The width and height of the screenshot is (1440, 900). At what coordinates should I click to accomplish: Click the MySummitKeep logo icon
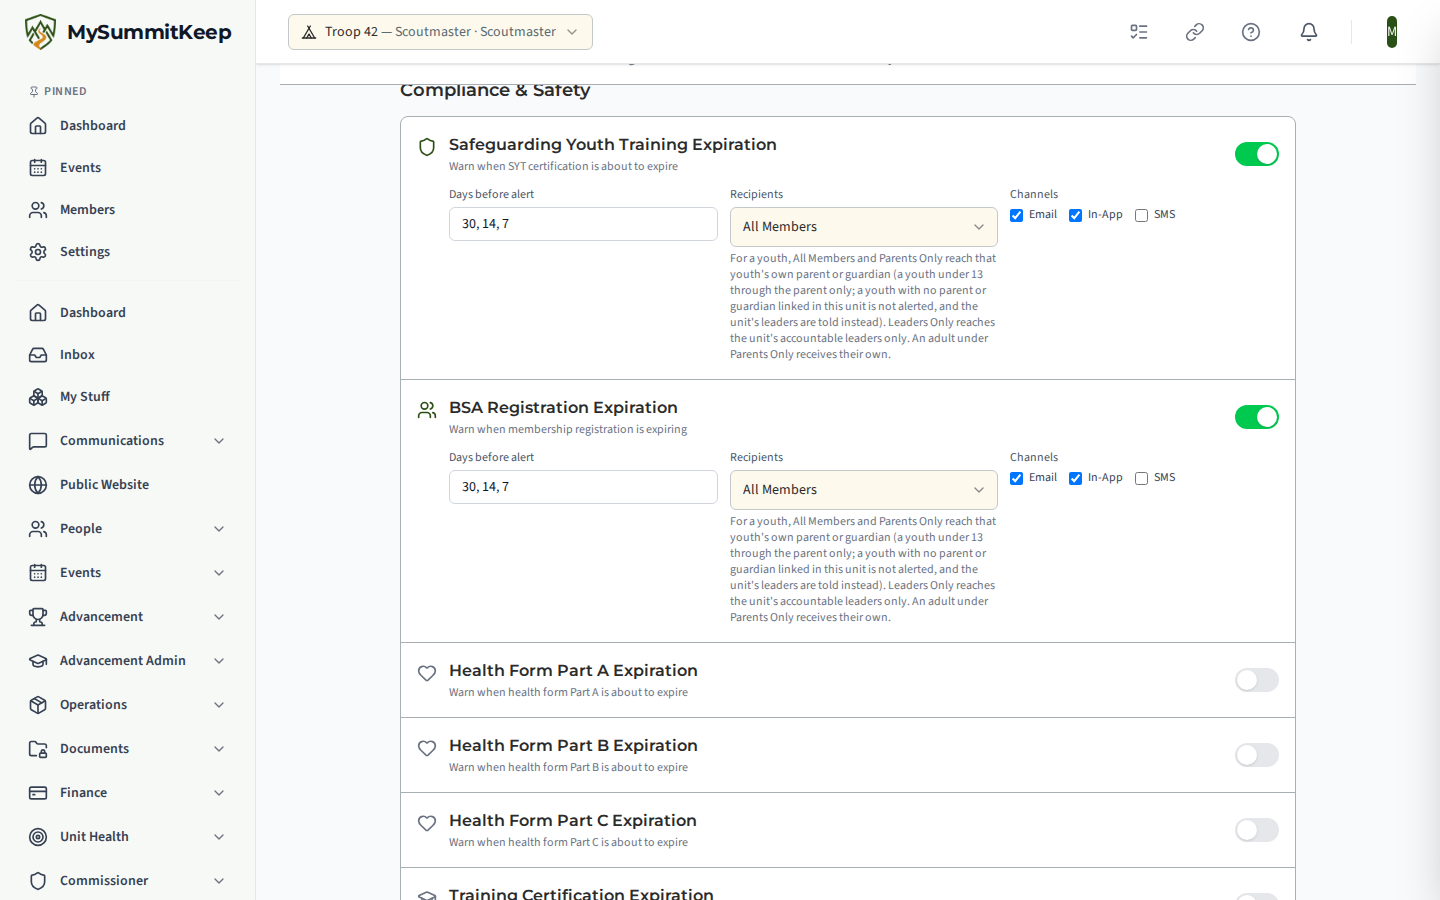click(x=40, y=32)
